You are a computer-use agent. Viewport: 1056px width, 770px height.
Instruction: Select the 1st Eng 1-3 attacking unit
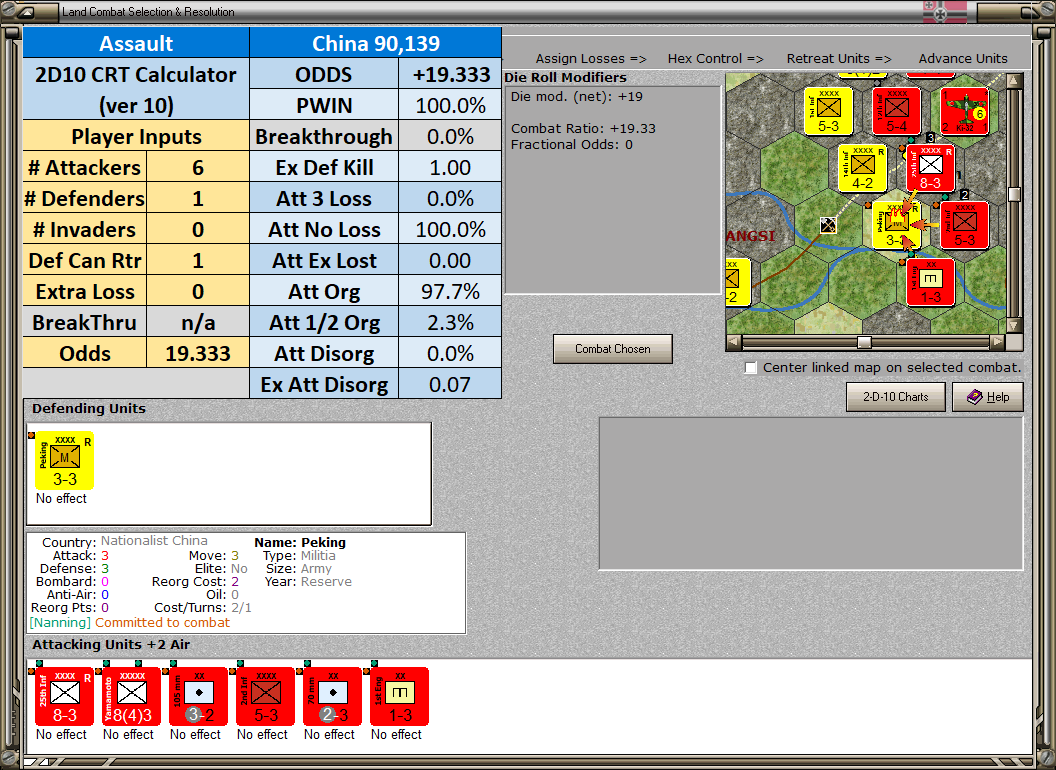(399, 697)
